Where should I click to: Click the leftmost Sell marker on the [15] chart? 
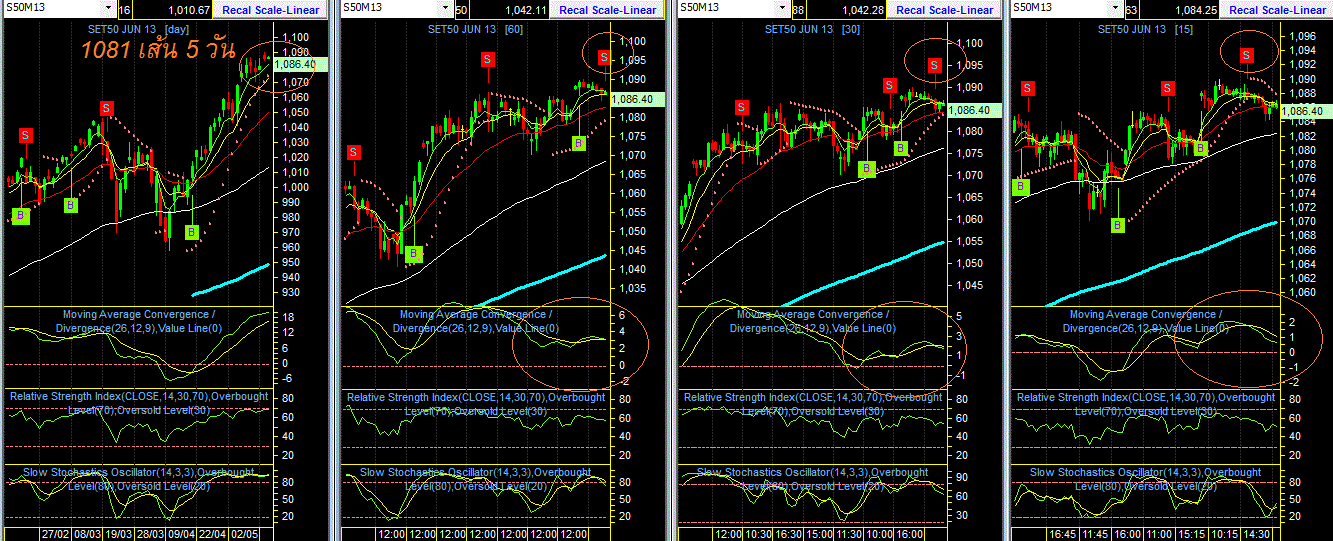coord(1029,88)
